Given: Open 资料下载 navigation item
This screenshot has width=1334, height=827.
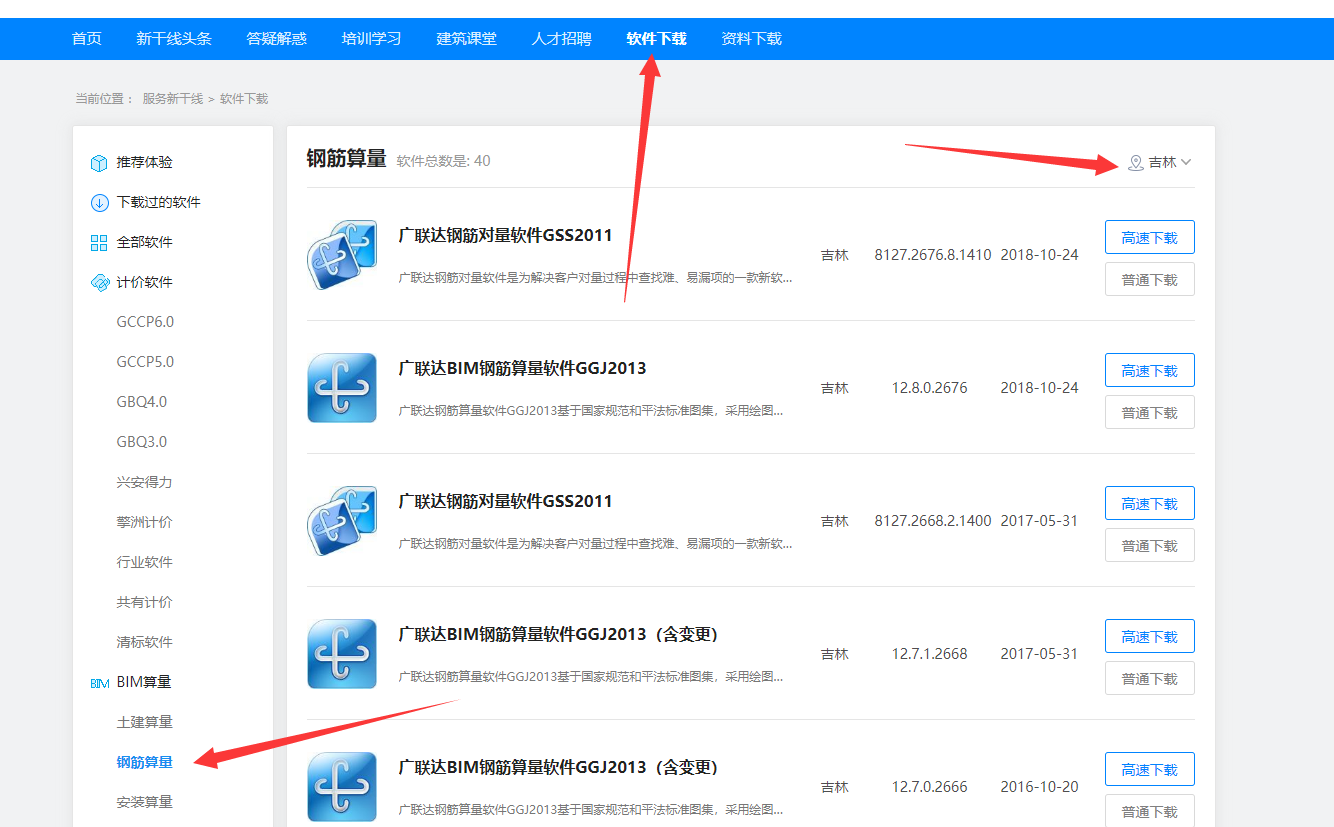Looking at the screenshot, I should pyautogui.click(x=752, y=39).
